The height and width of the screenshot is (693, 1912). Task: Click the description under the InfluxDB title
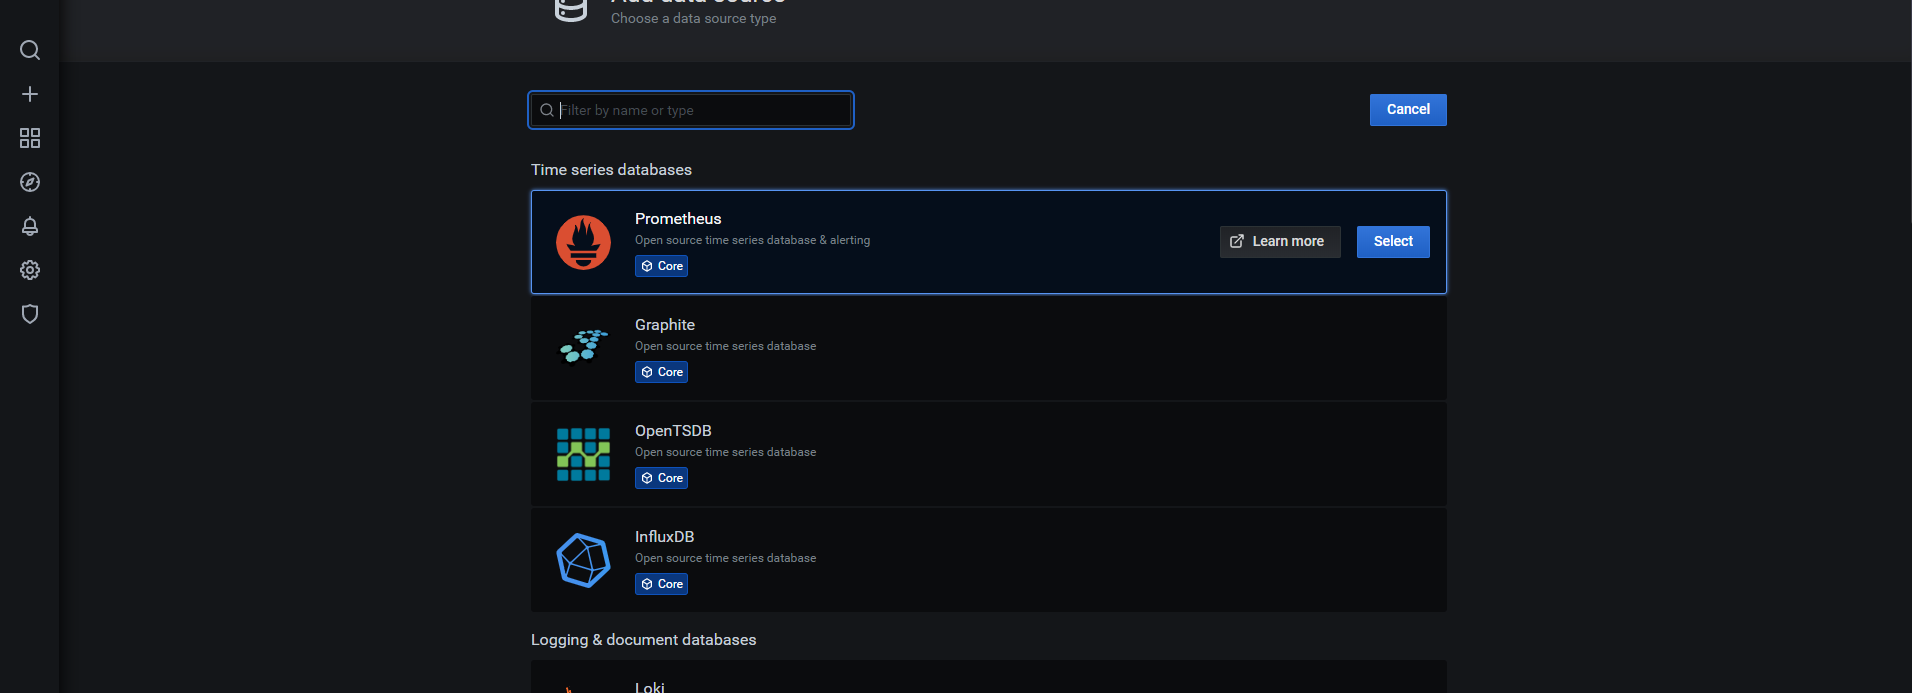725,558
